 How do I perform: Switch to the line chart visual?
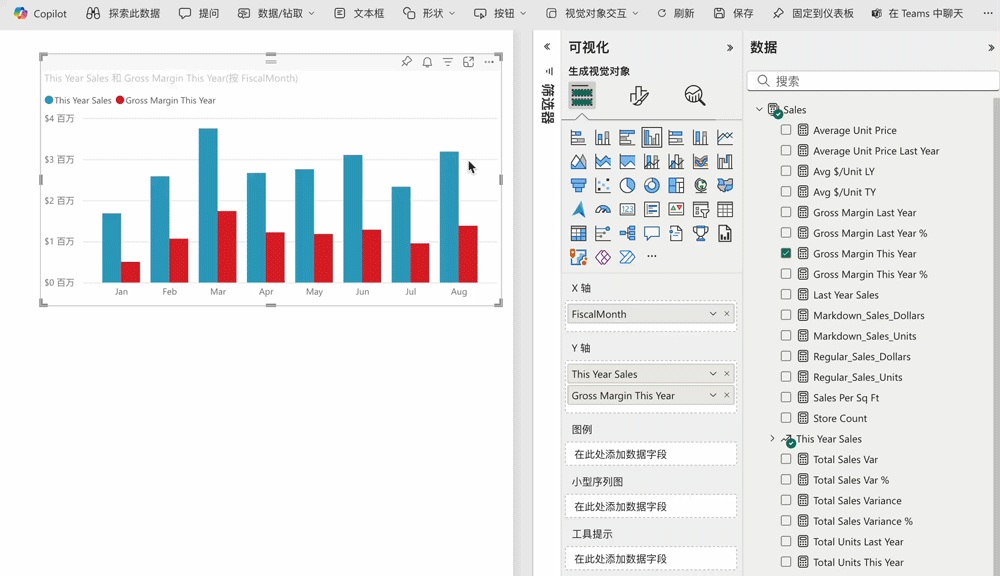click(x=725, y=138)
